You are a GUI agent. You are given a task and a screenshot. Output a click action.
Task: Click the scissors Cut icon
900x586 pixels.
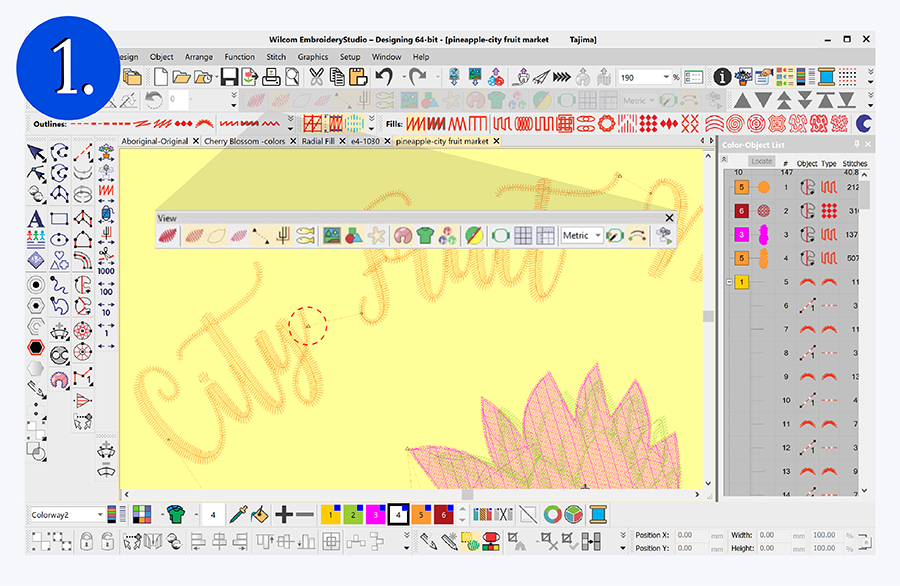316,77
